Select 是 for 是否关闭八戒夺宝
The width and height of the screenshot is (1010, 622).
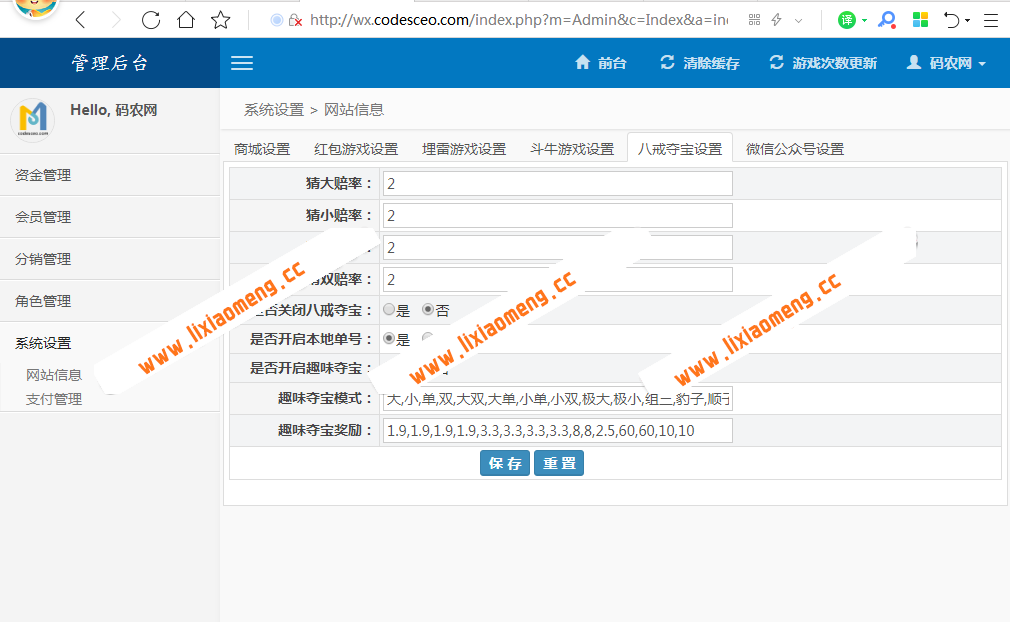coord(389,310)
